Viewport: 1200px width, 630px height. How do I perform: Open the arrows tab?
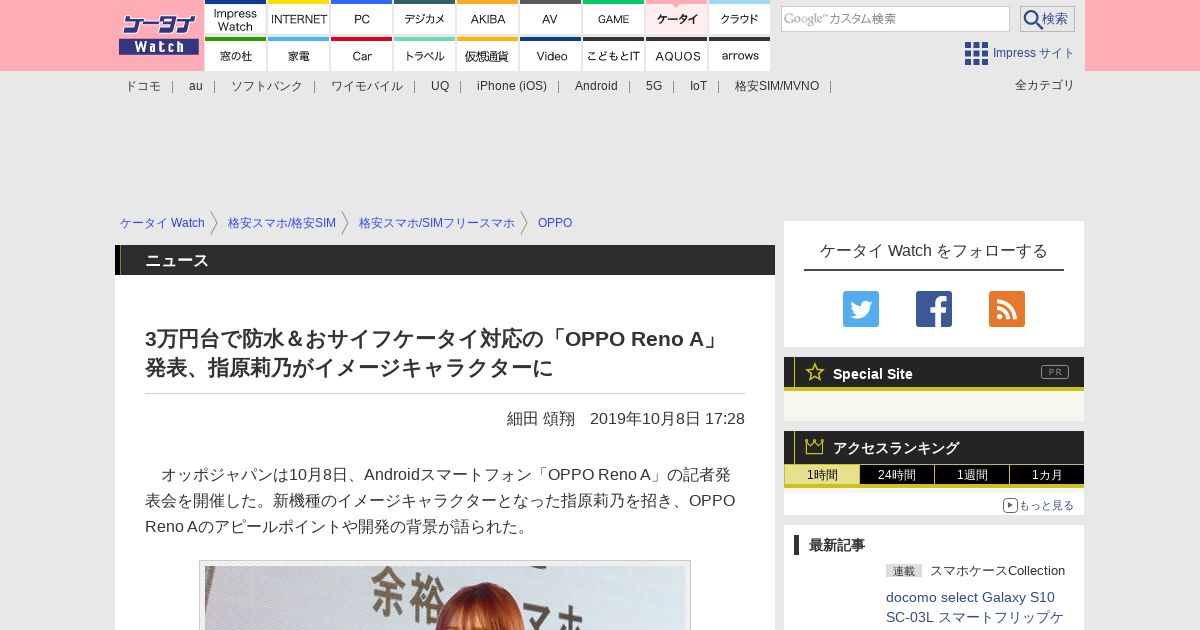tap(740, 55)
